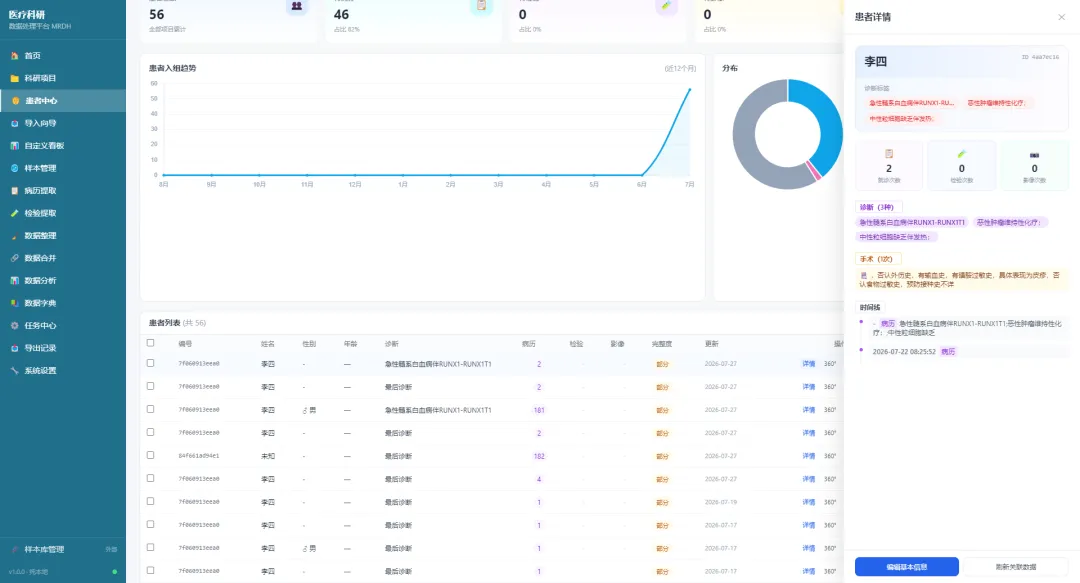Click the clipboard icon on the 46 stat card
The width and height of the screenshot is (1080, 583).
[481, 6]
